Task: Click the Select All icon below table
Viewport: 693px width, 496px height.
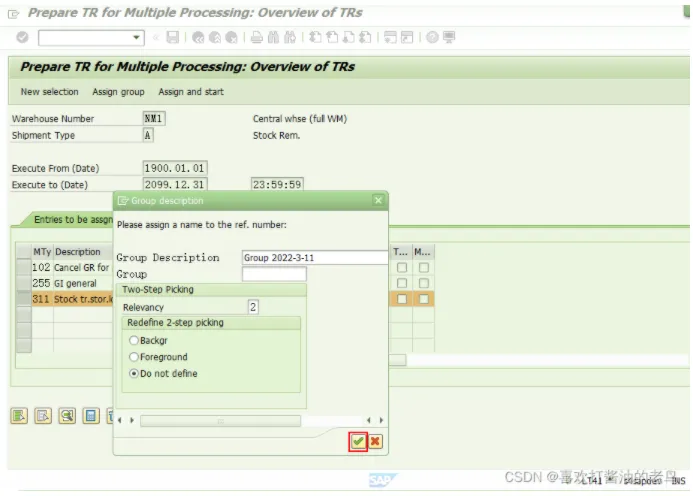Action: tap(19, 416)
